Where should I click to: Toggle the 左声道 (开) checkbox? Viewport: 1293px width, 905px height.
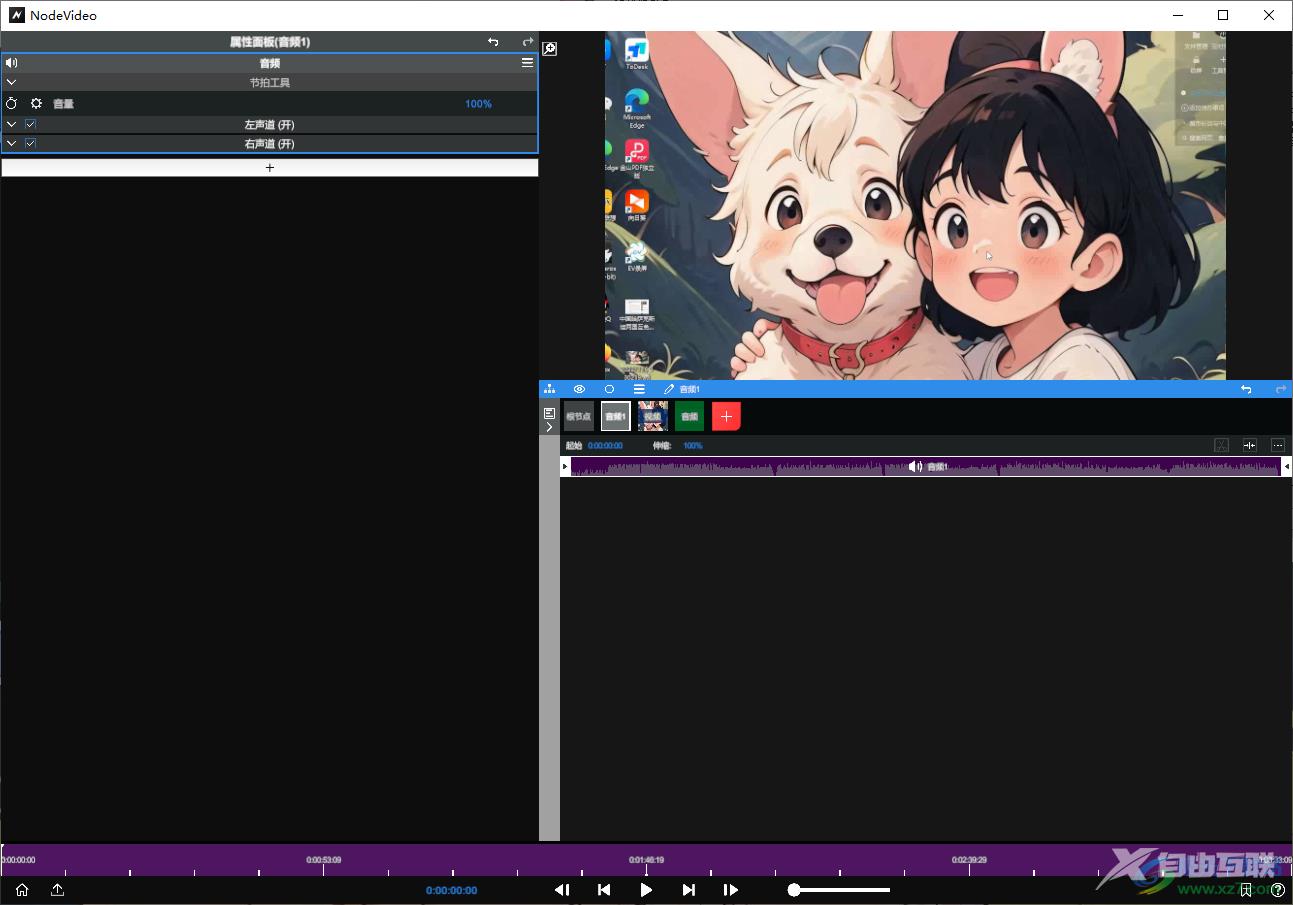coord(30,125)
